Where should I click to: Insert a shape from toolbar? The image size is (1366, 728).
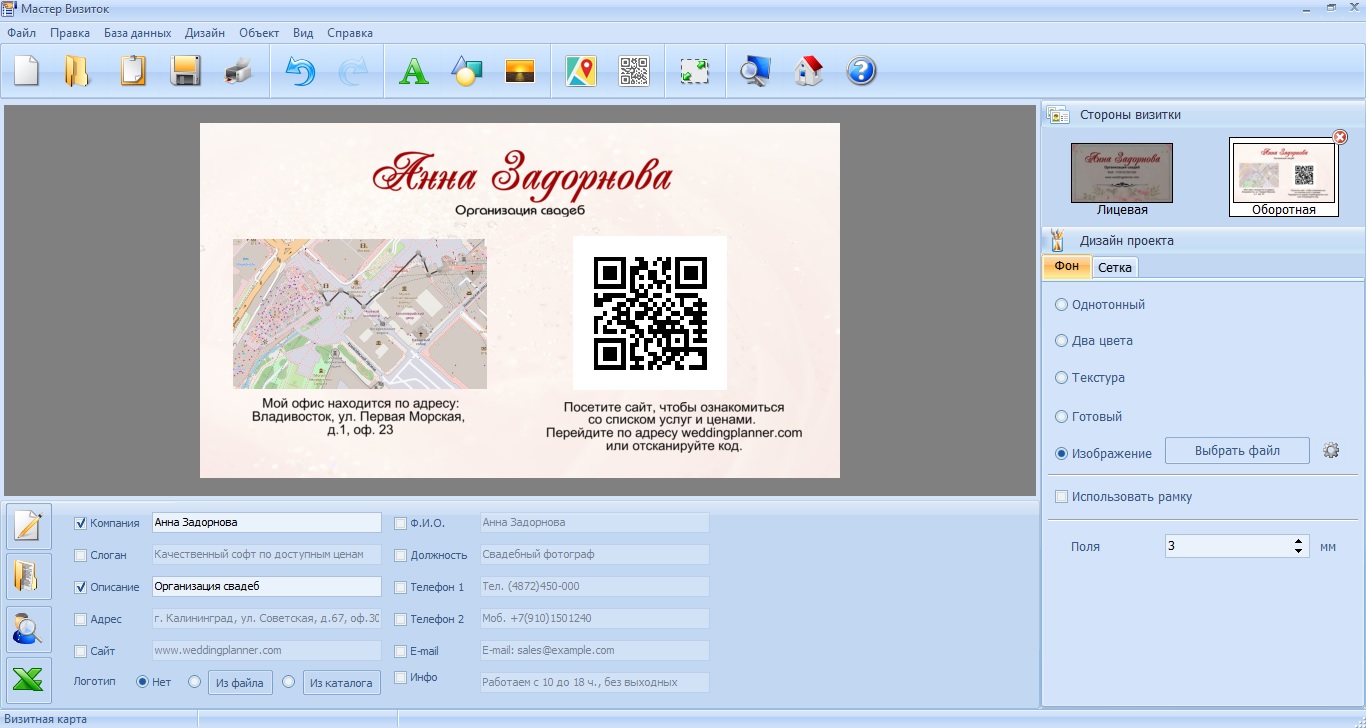[x=467, y=71]
